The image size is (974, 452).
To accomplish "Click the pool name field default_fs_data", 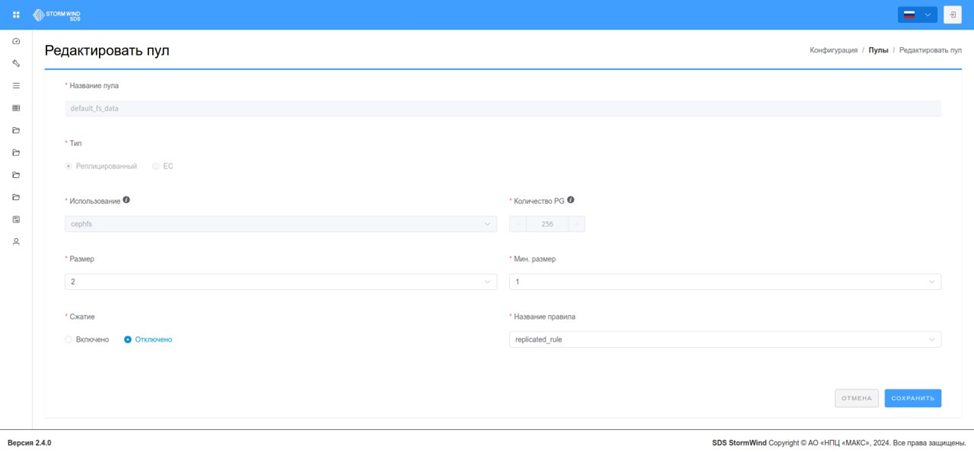I will [503, 109].
